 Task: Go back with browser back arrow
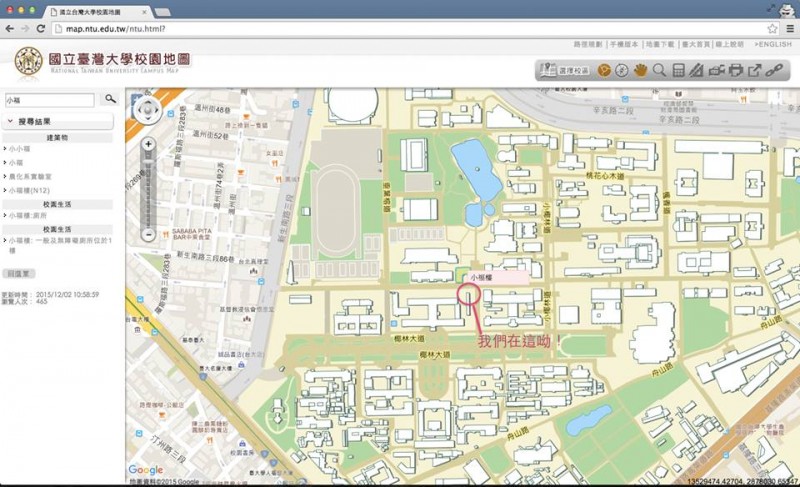tap(9, 29)
